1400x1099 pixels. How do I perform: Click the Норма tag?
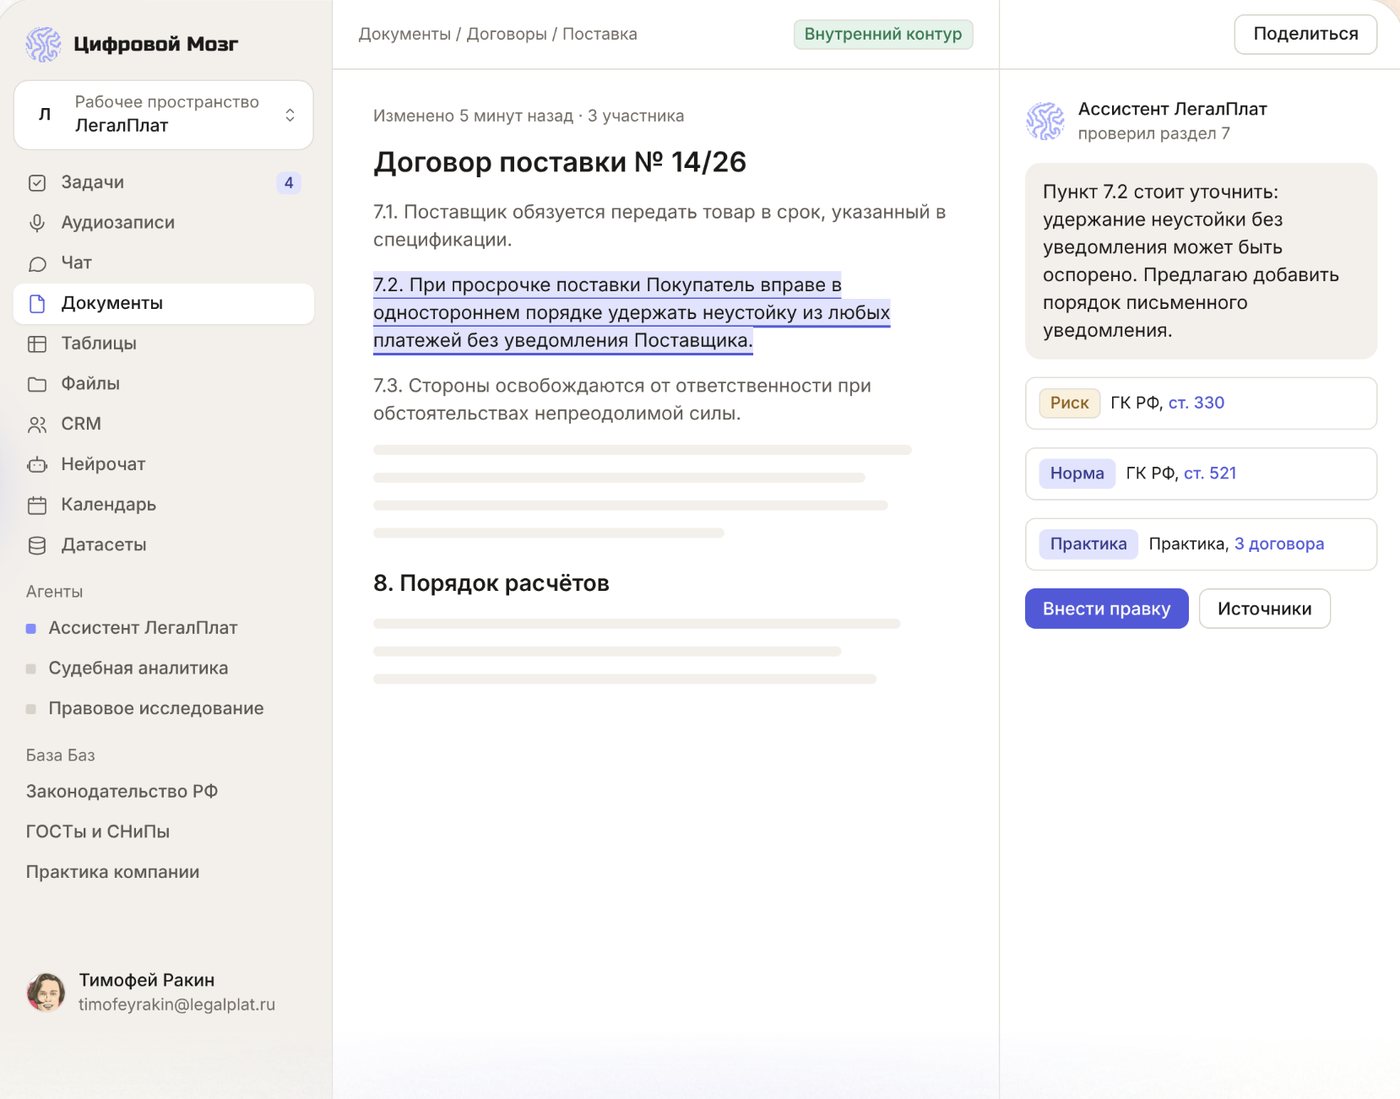pos(1077,473)
